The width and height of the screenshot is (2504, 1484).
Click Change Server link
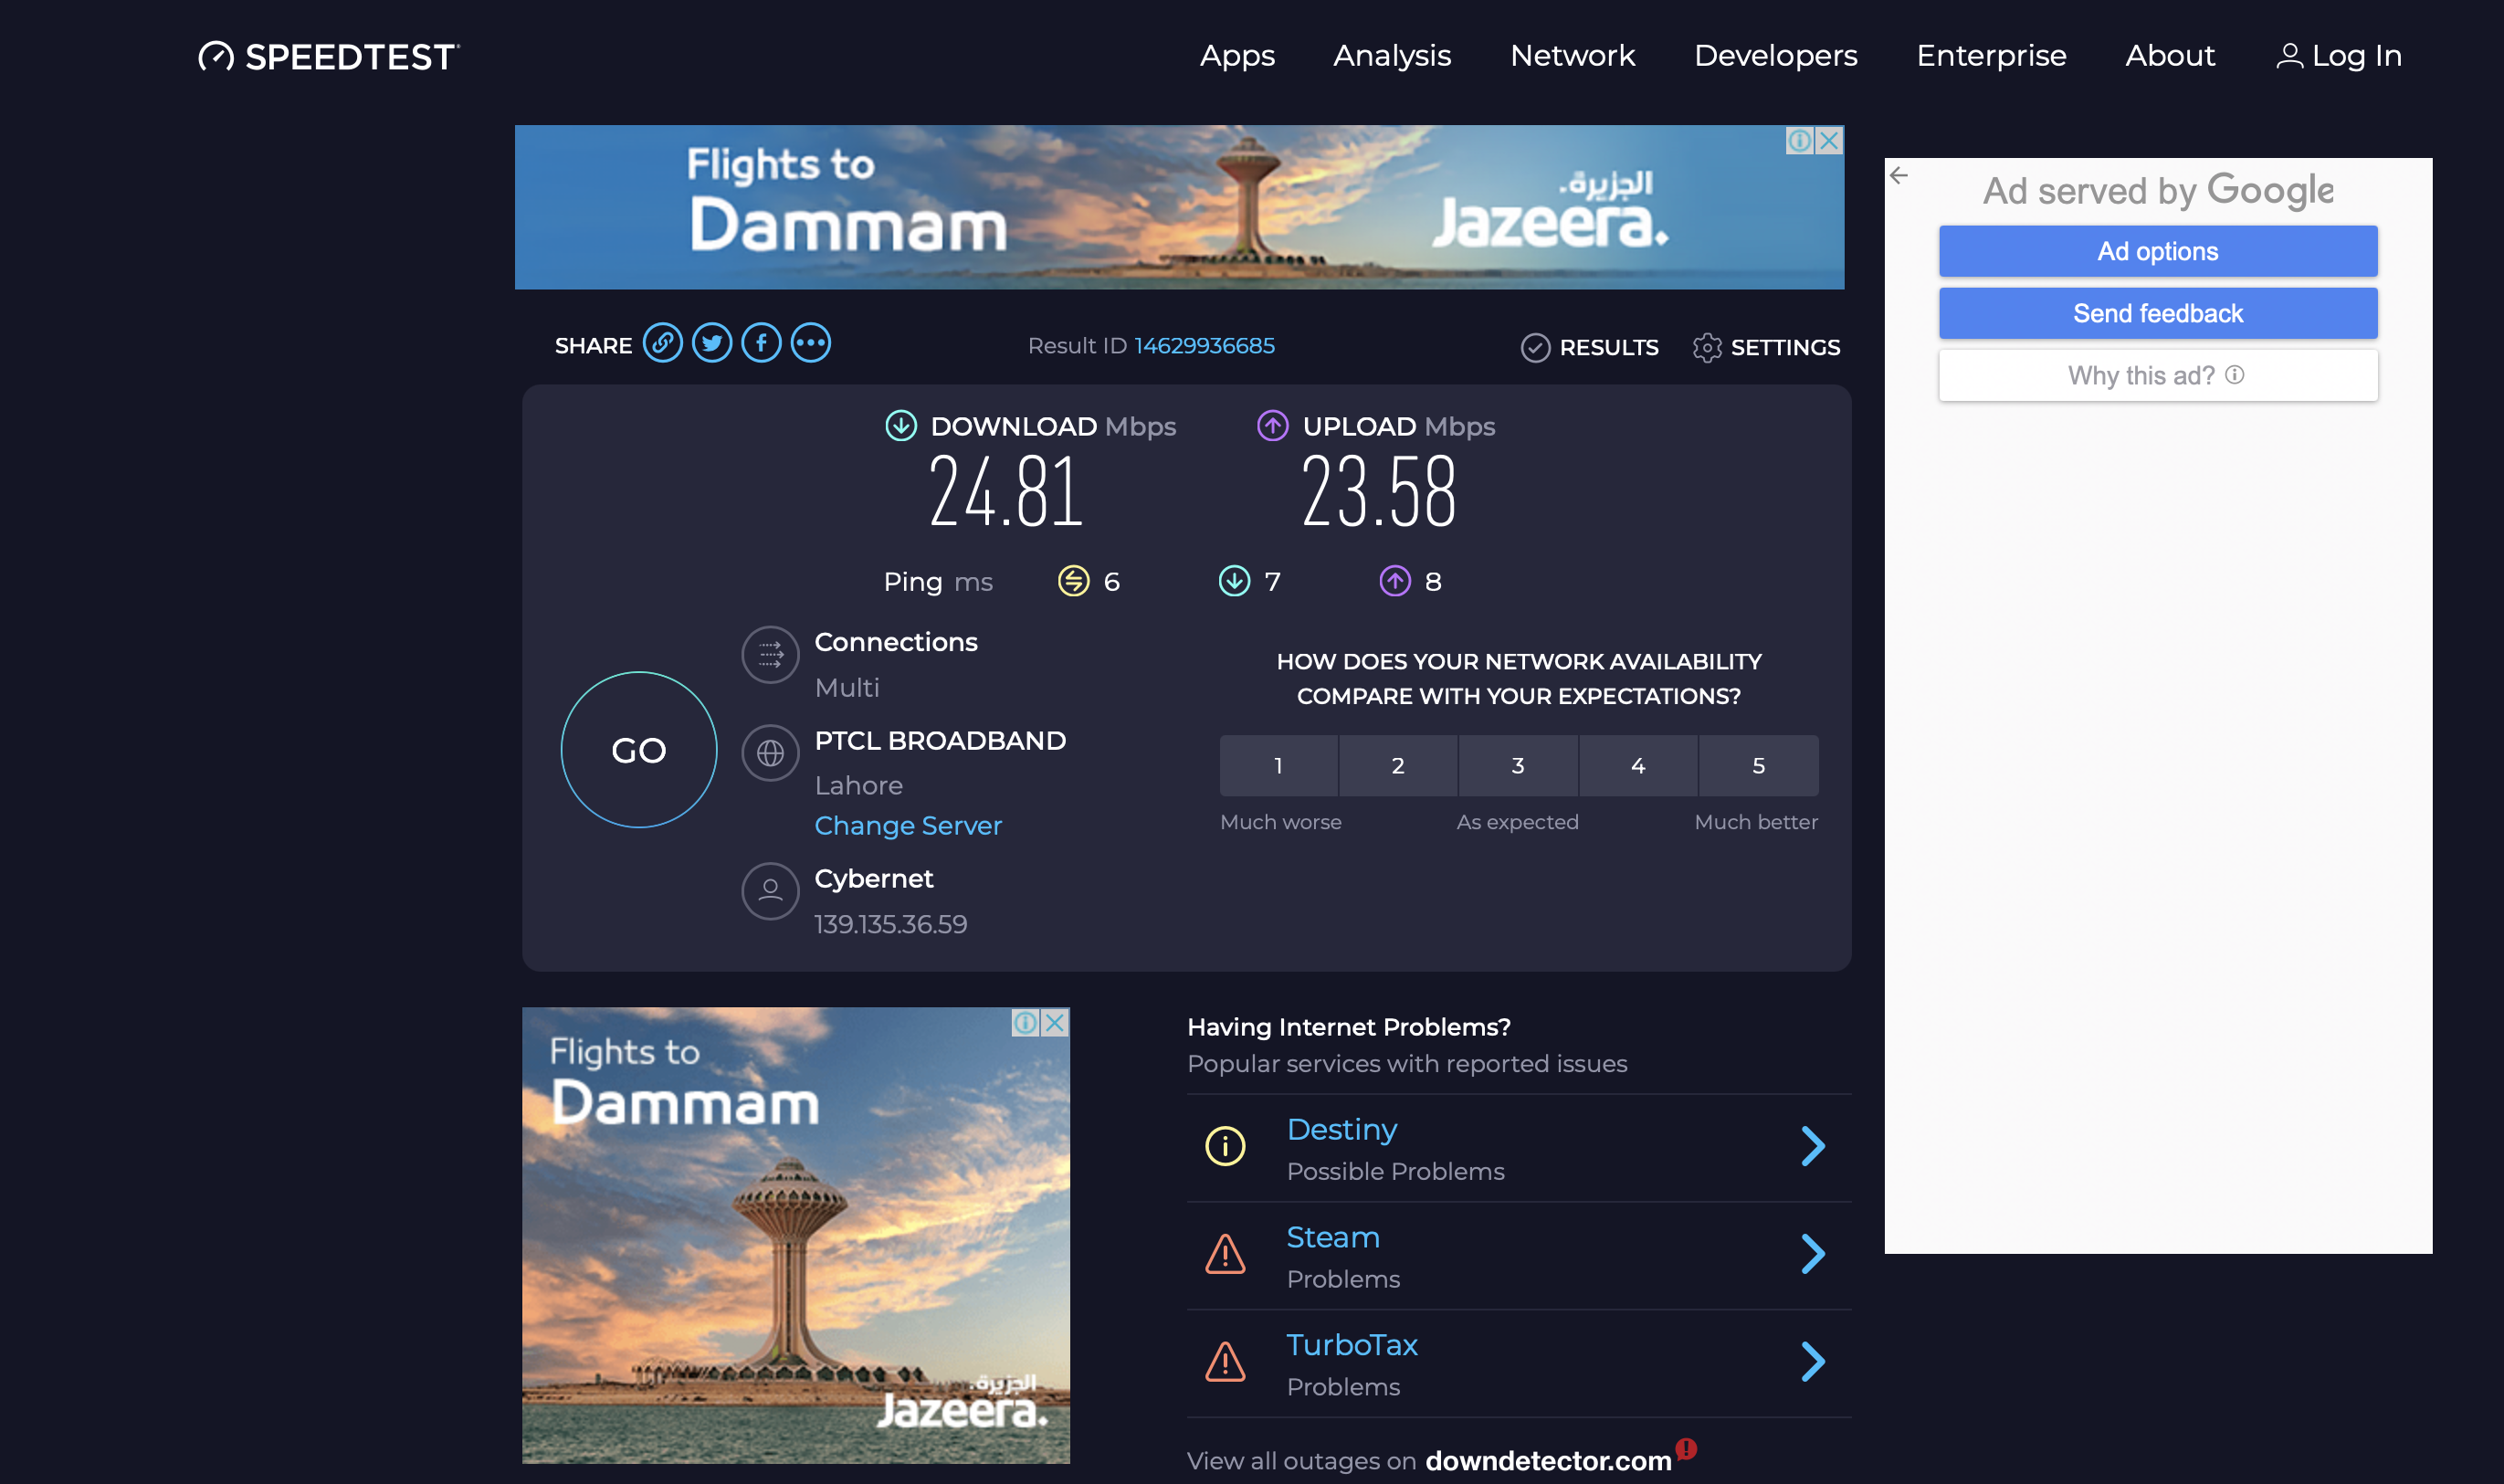point(908,826)
